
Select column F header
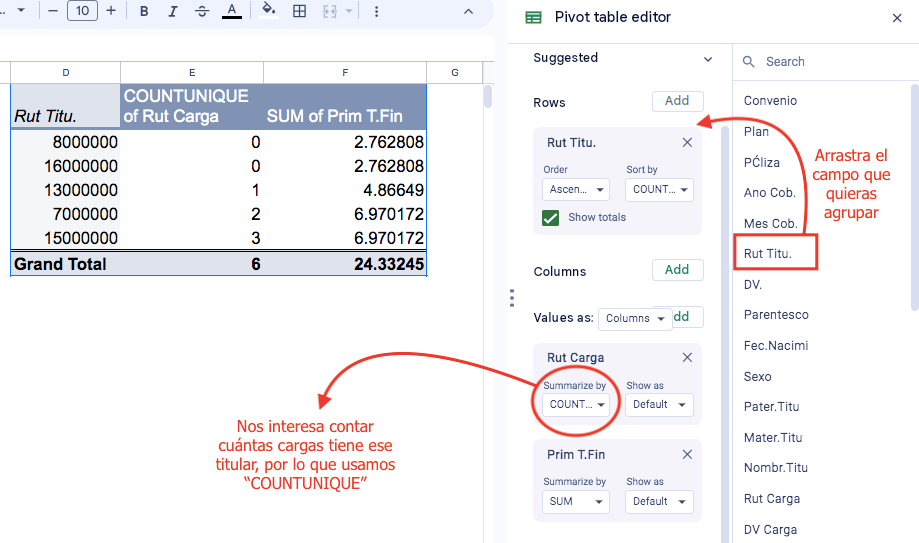(345, 73)
